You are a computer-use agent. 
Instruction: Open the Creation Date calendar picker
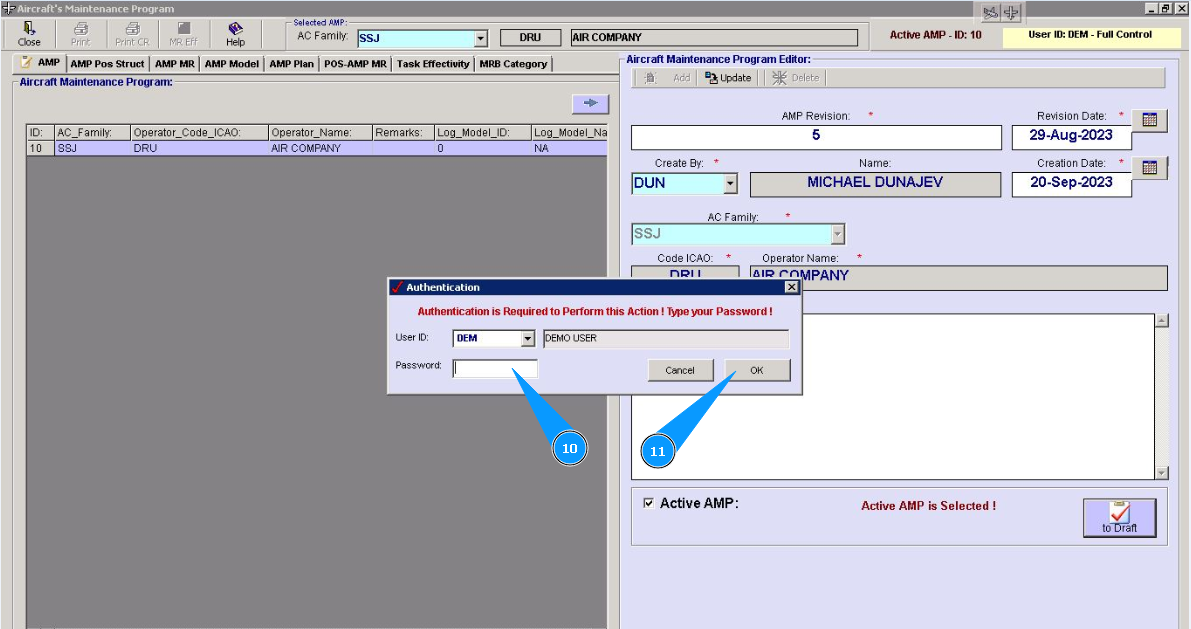point(1149,168)
